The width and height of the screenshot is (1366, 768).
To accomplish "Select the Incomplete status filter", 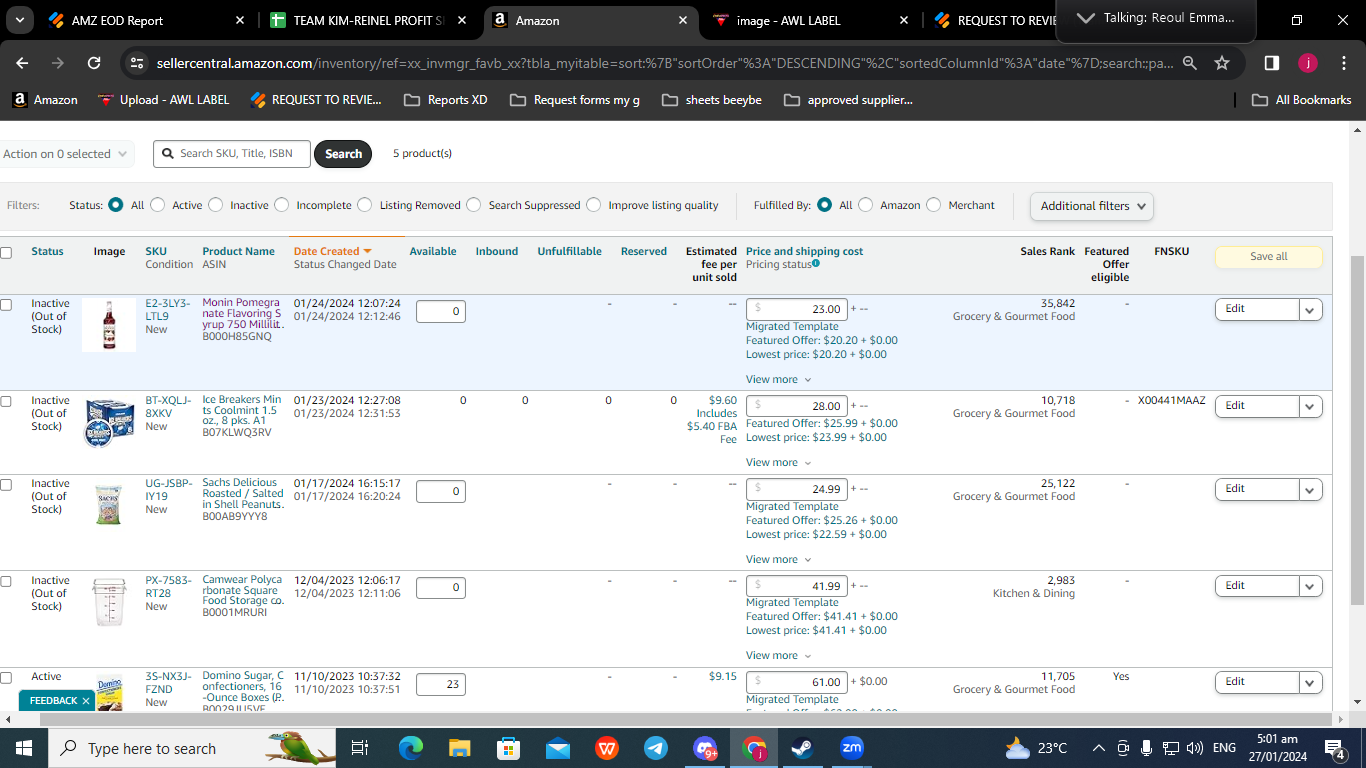I will (x=282, y=205).
